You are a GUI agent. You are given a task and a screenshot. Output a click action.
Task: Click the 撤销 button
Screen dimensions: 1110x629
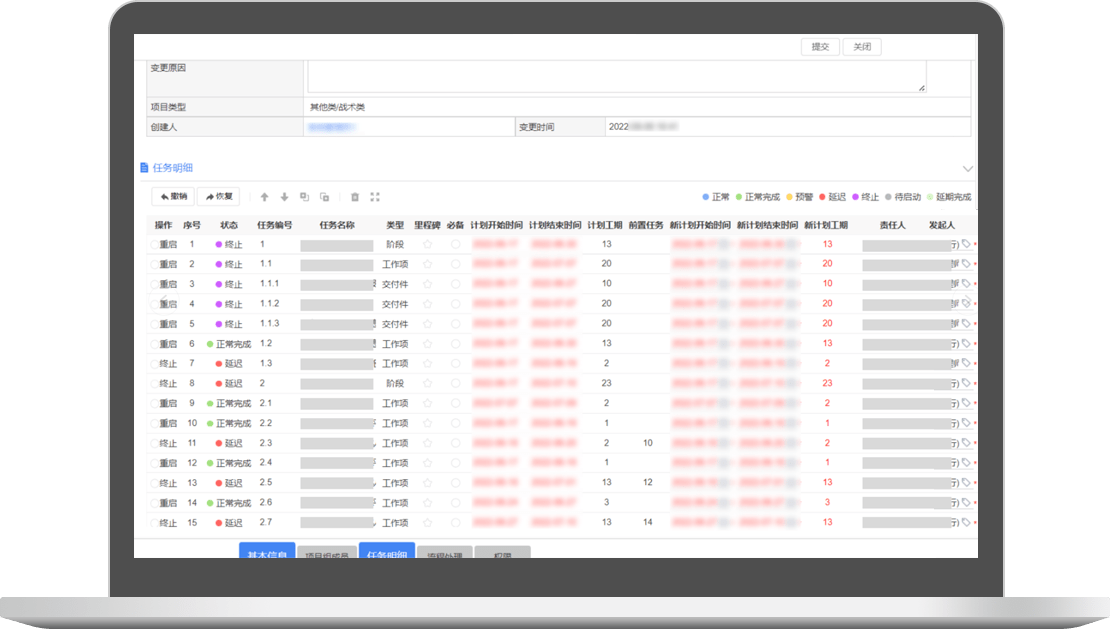click(173, 197)
